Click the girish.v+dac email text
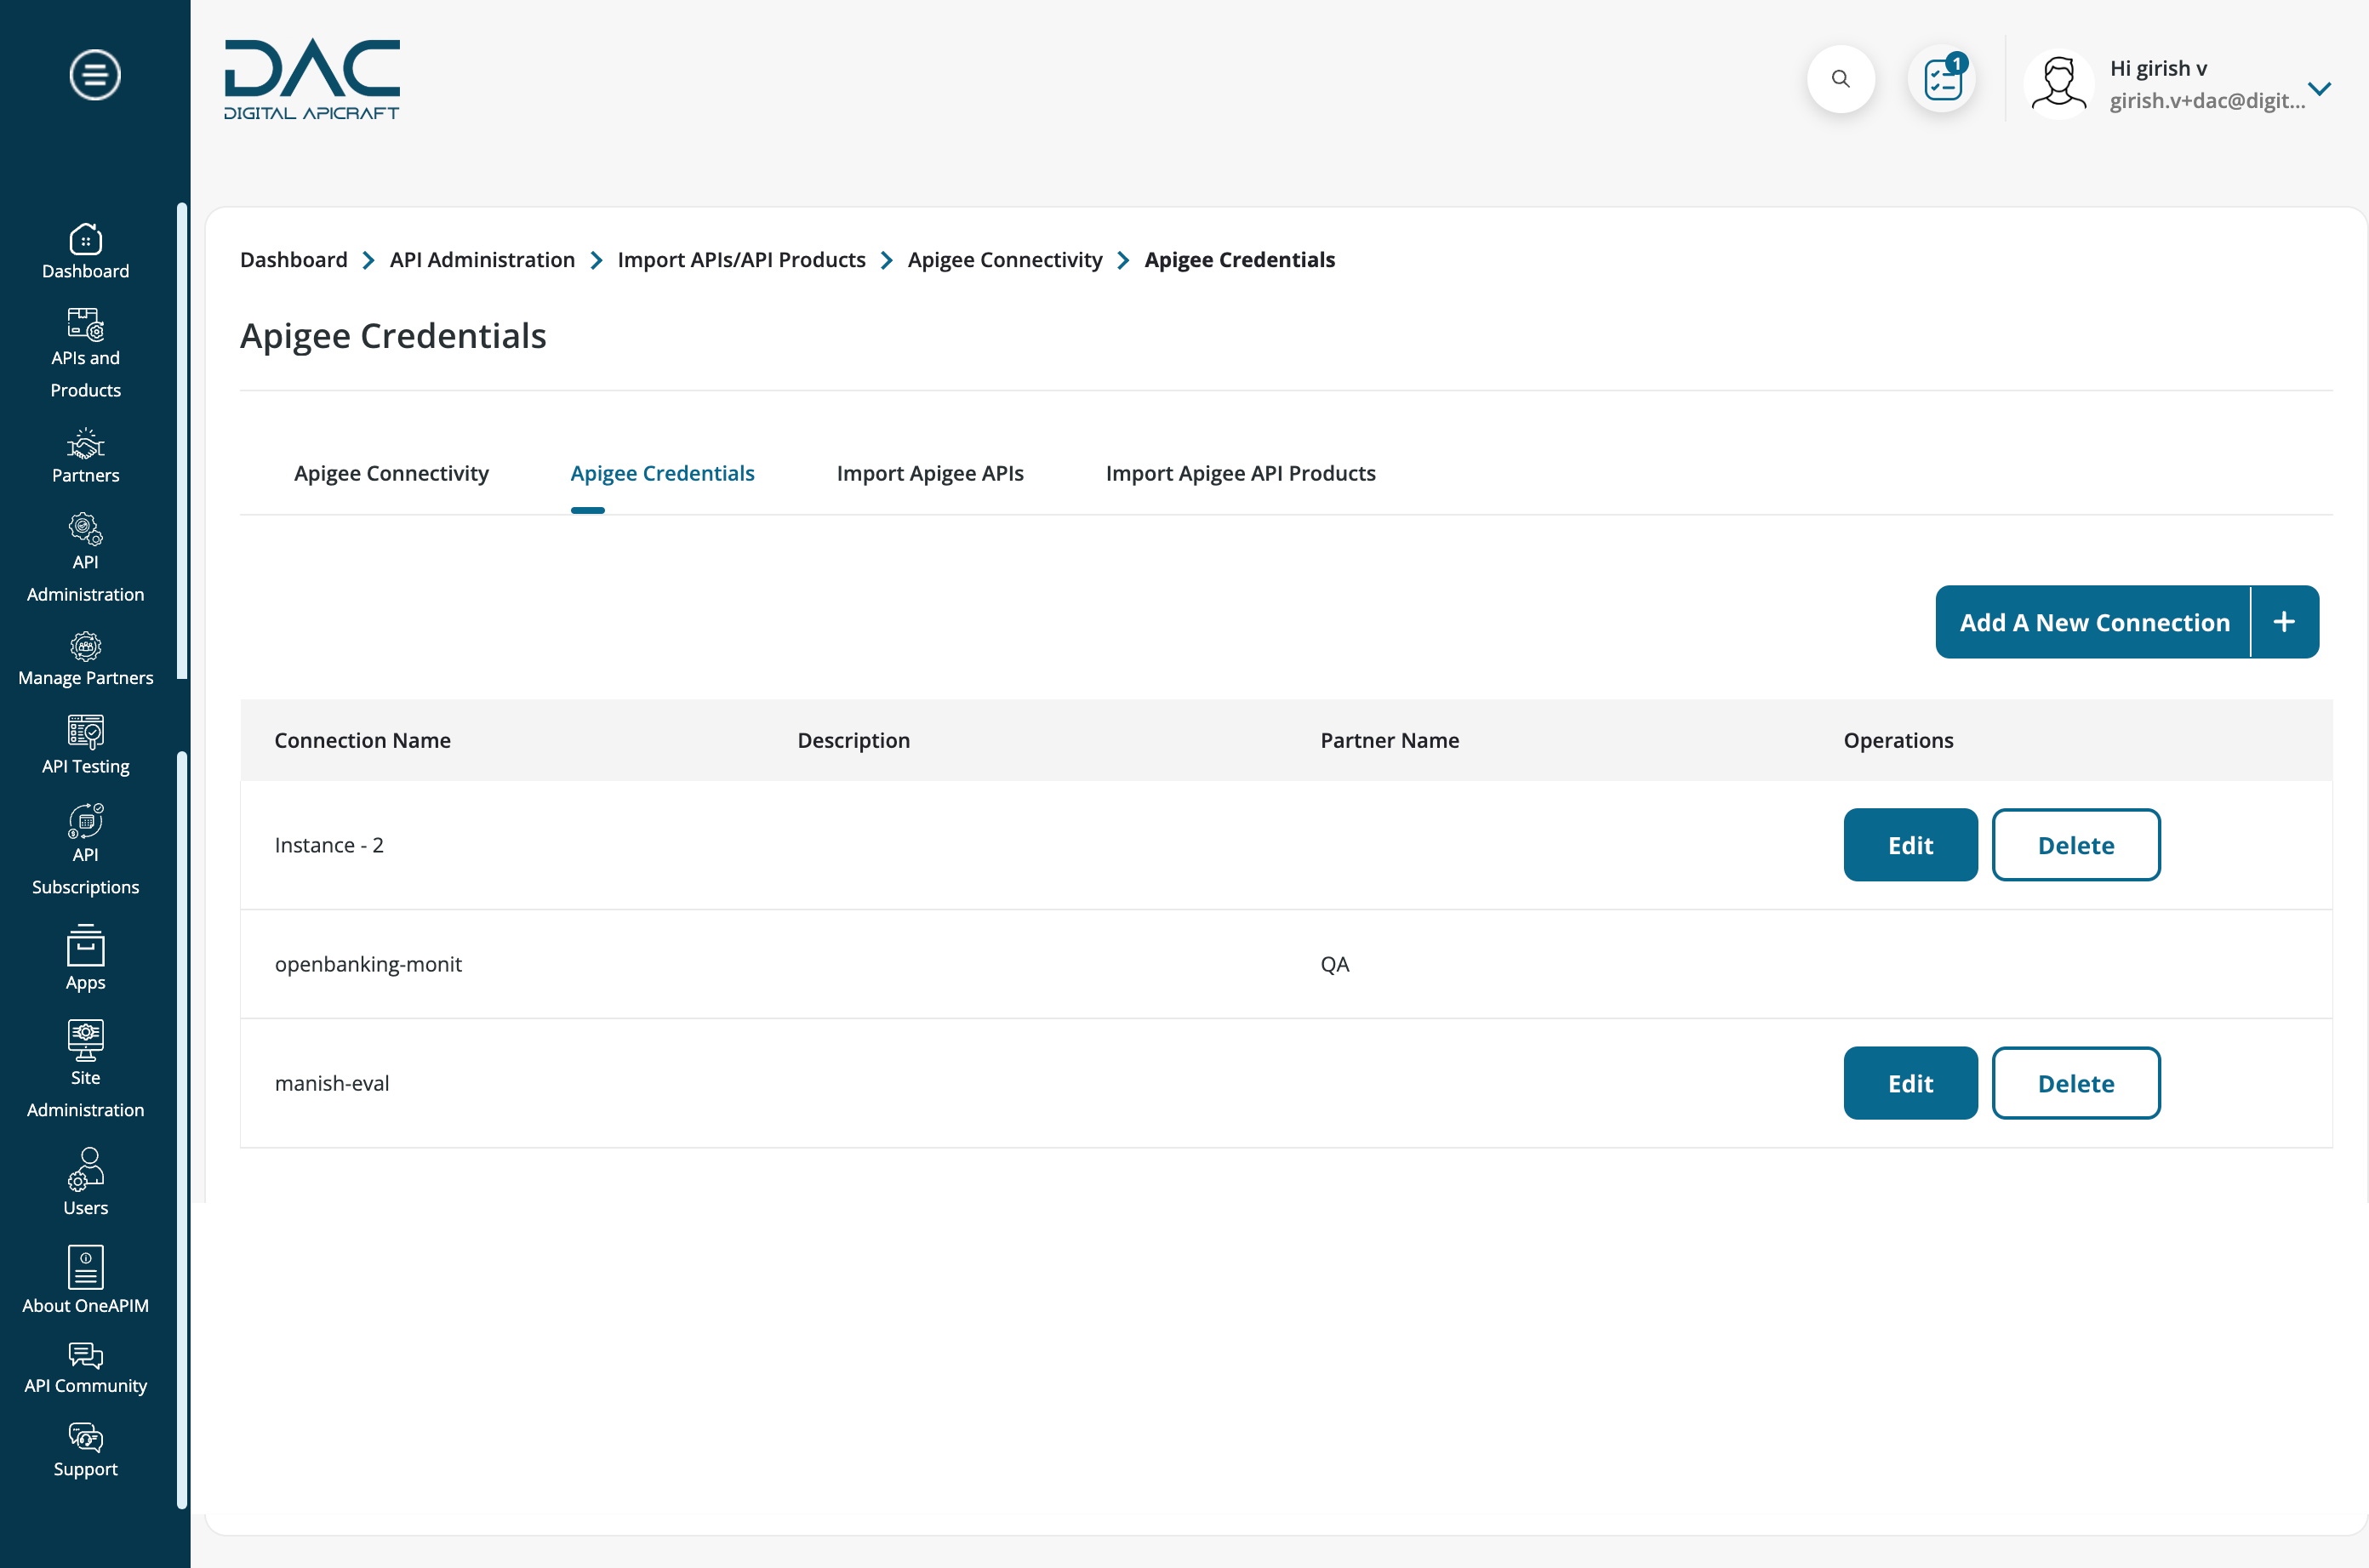This screenshot has height=1568, width=2369. [x=2207, y=100]
